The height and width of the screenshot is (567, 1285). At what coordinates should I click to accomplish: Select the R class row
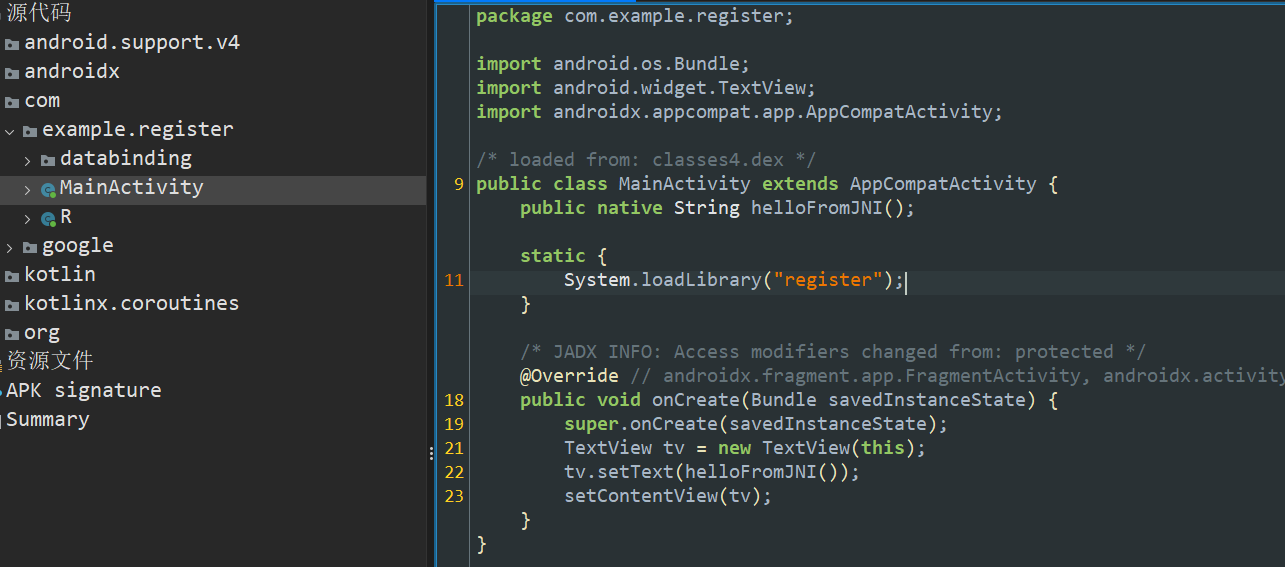(213, 217)
